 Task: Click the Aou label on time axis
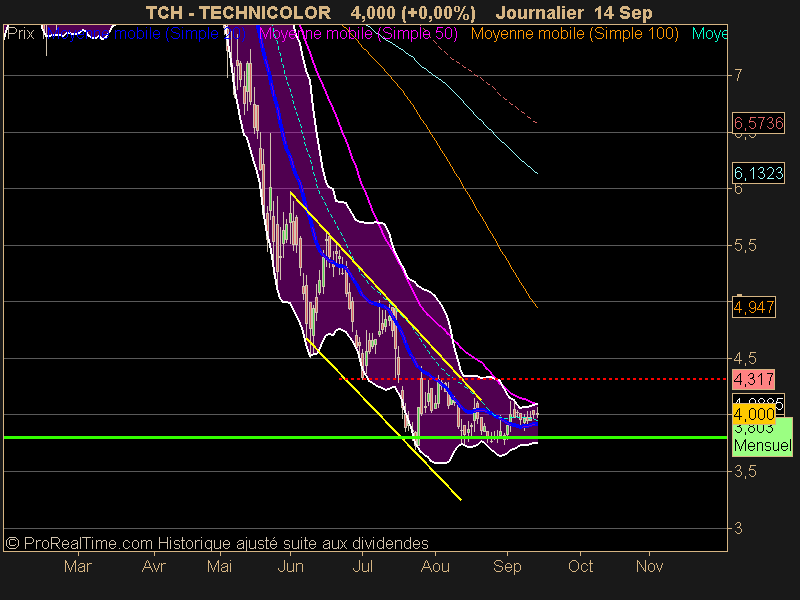(x=435, y=566)
